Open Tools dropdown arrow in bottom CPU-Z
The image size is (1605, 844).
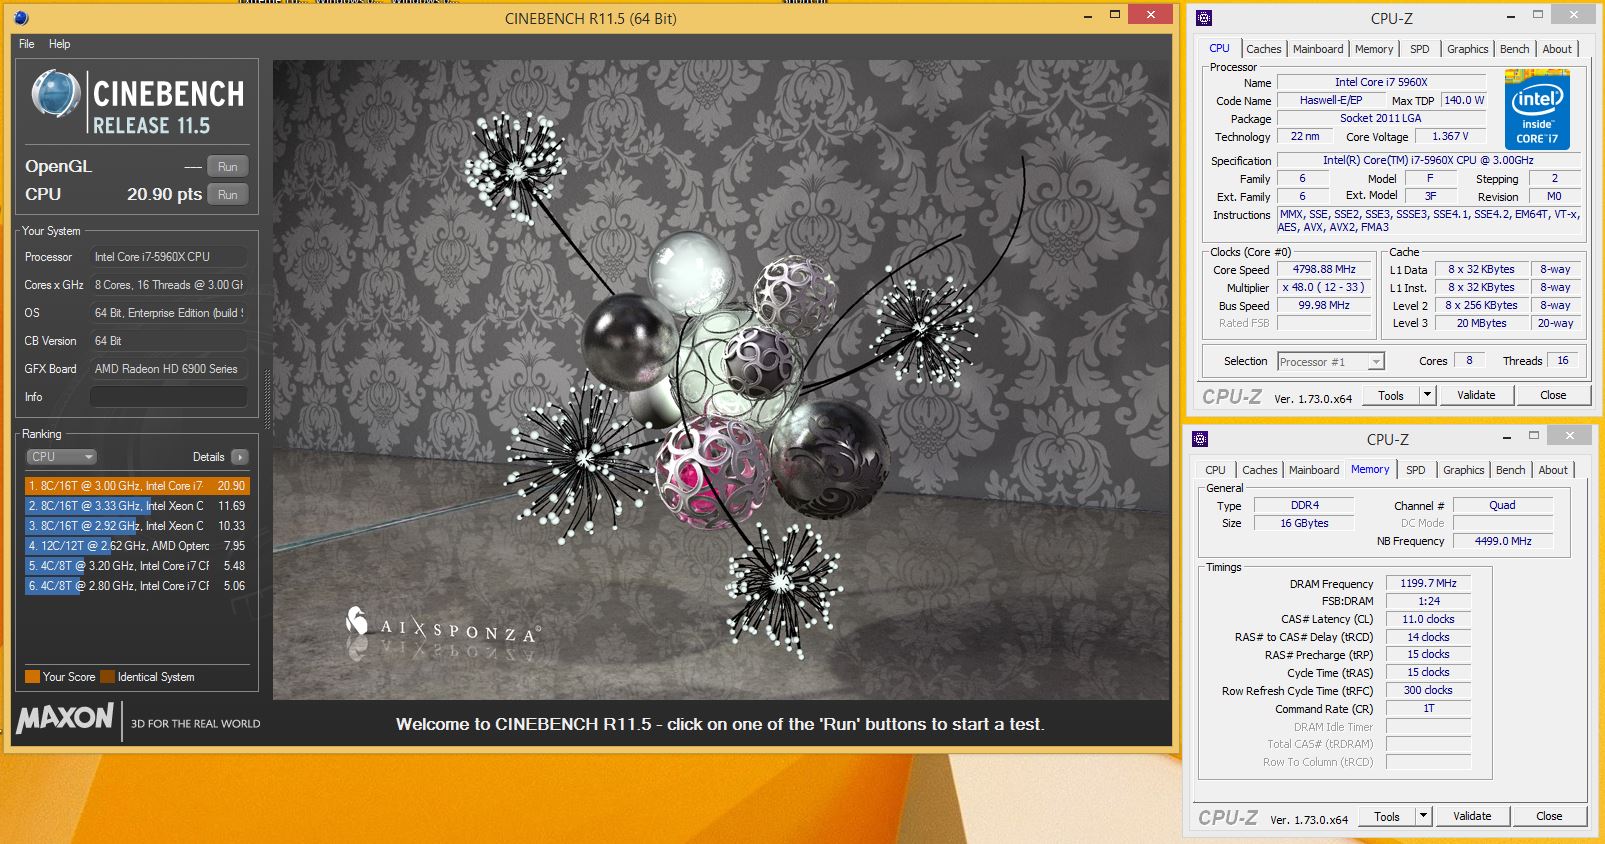coord(1424,817)
